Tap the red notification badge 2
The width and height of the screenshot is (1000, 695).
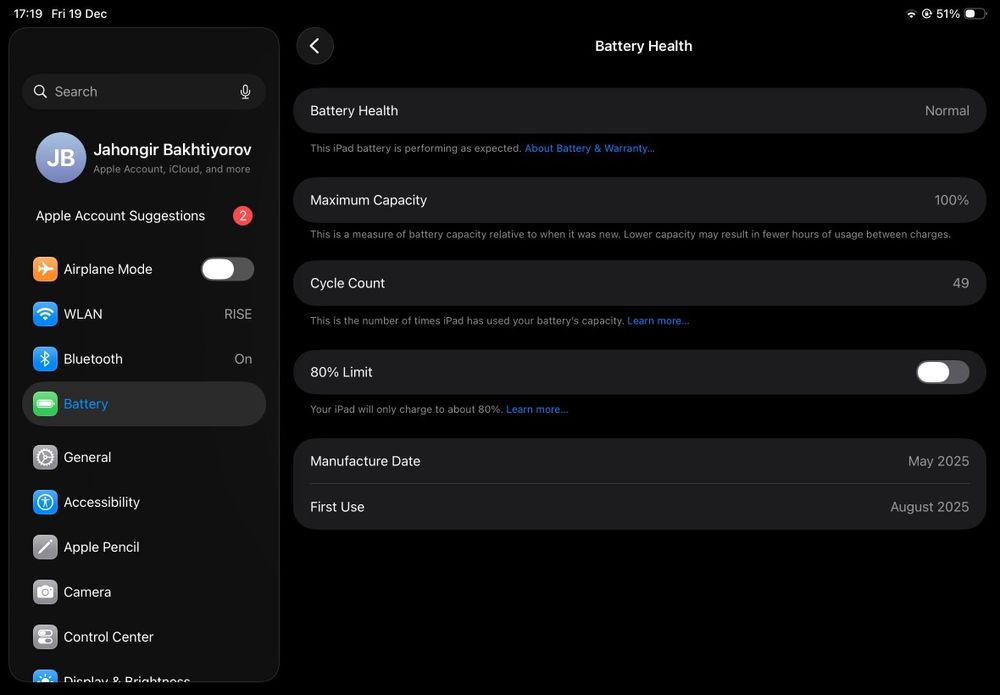point(242,216)
